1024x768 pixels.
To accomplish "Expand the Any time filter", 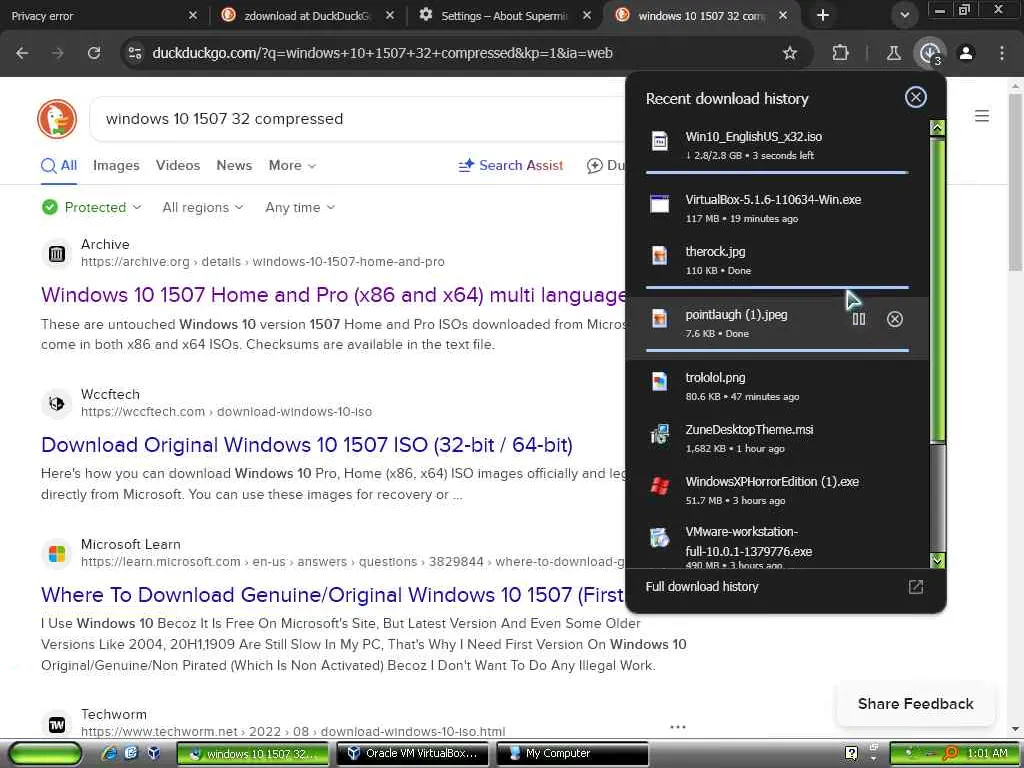I will tap(300, 207).
